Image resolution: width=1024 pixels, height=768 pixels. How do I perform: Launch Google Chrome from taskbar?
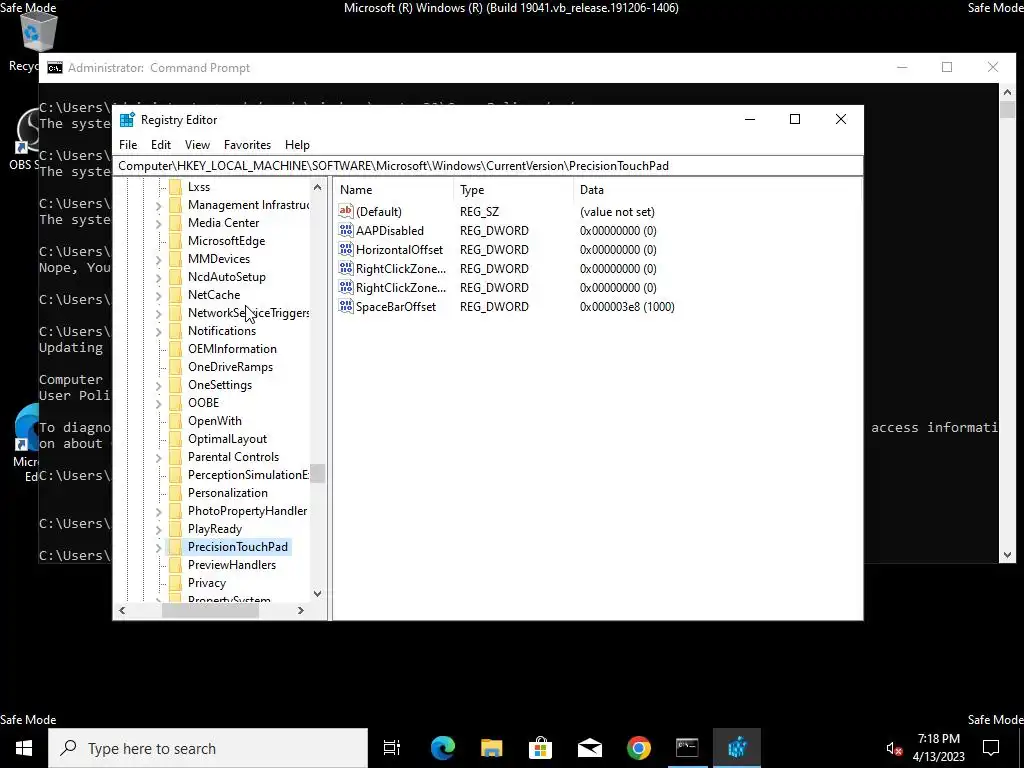point(639,748)
